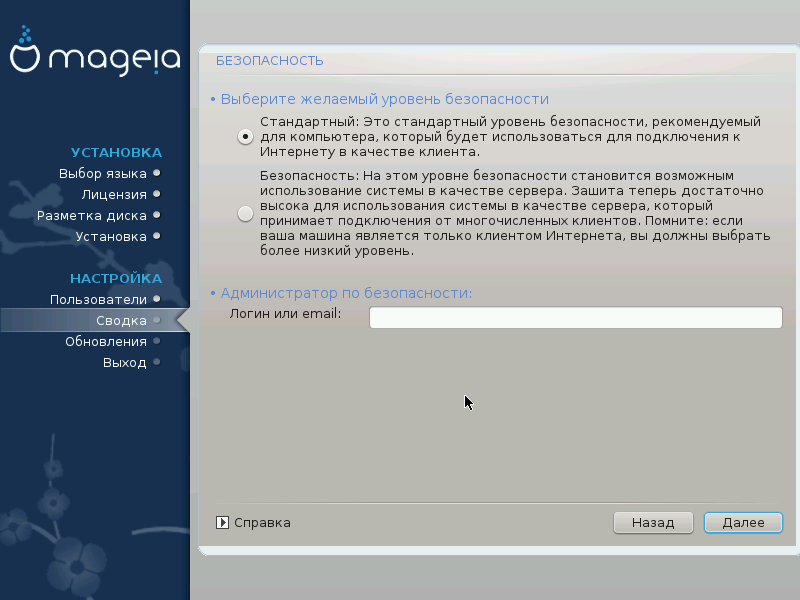Click the bullet dot next to Пользователи

[x=157, y=299]
